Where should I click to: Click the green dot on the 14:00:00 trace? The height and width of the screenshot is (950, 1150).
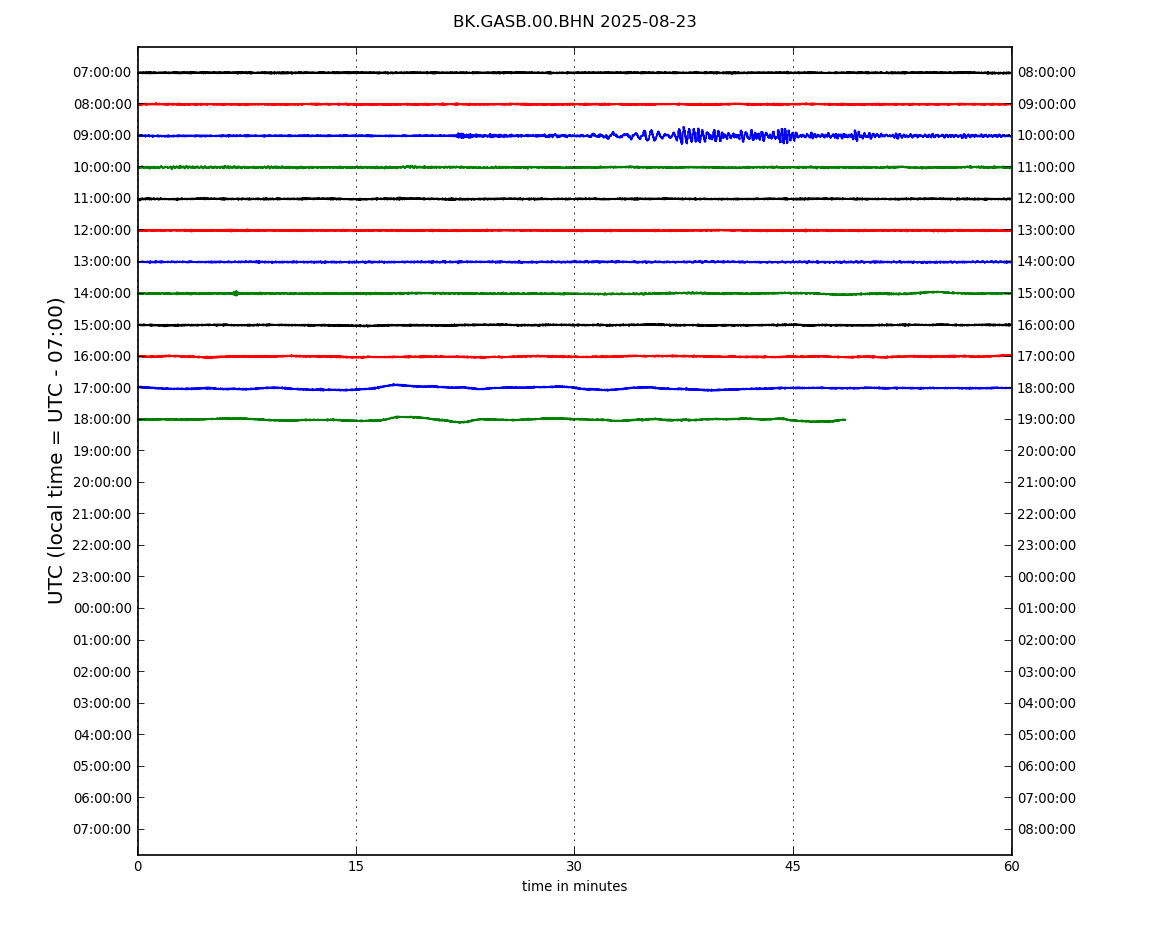click(x=235, y=293)
